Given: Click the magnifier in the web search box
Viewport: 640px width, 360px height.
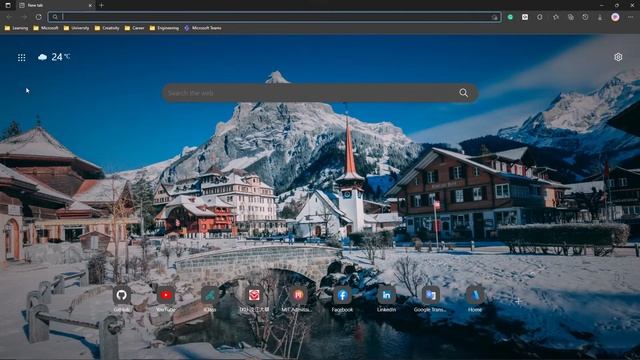Looking at the screenshot, I should pyautogui.click(x=464, y=93).
